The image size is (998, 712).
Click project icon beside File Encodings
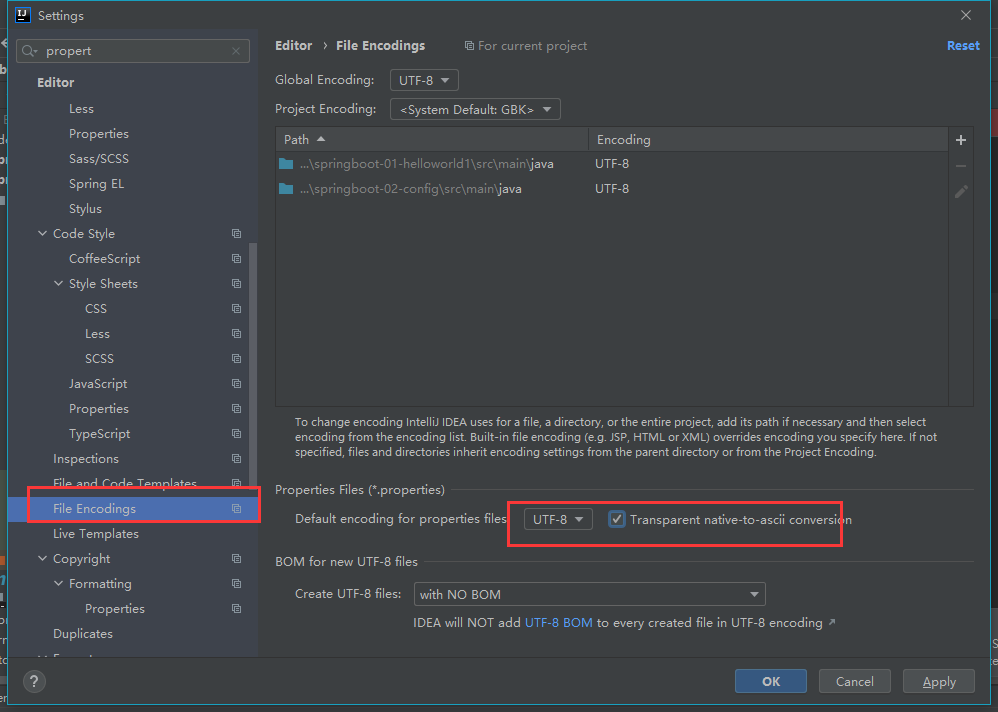pos(237,508)
